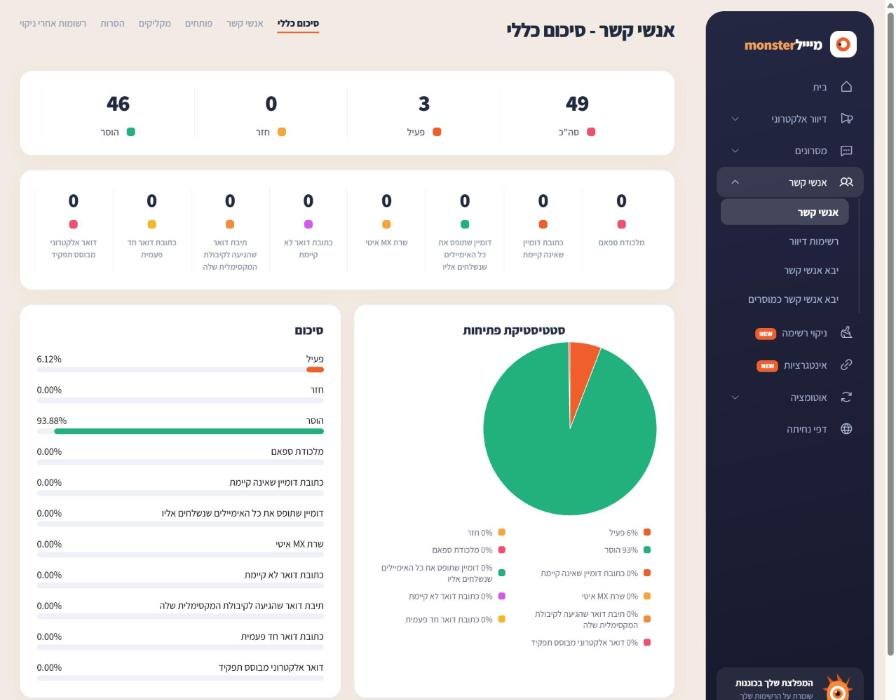Open the אנשי קשר submenu item
Viewport: 896px width, 700px height.
(x=785, y=212)
